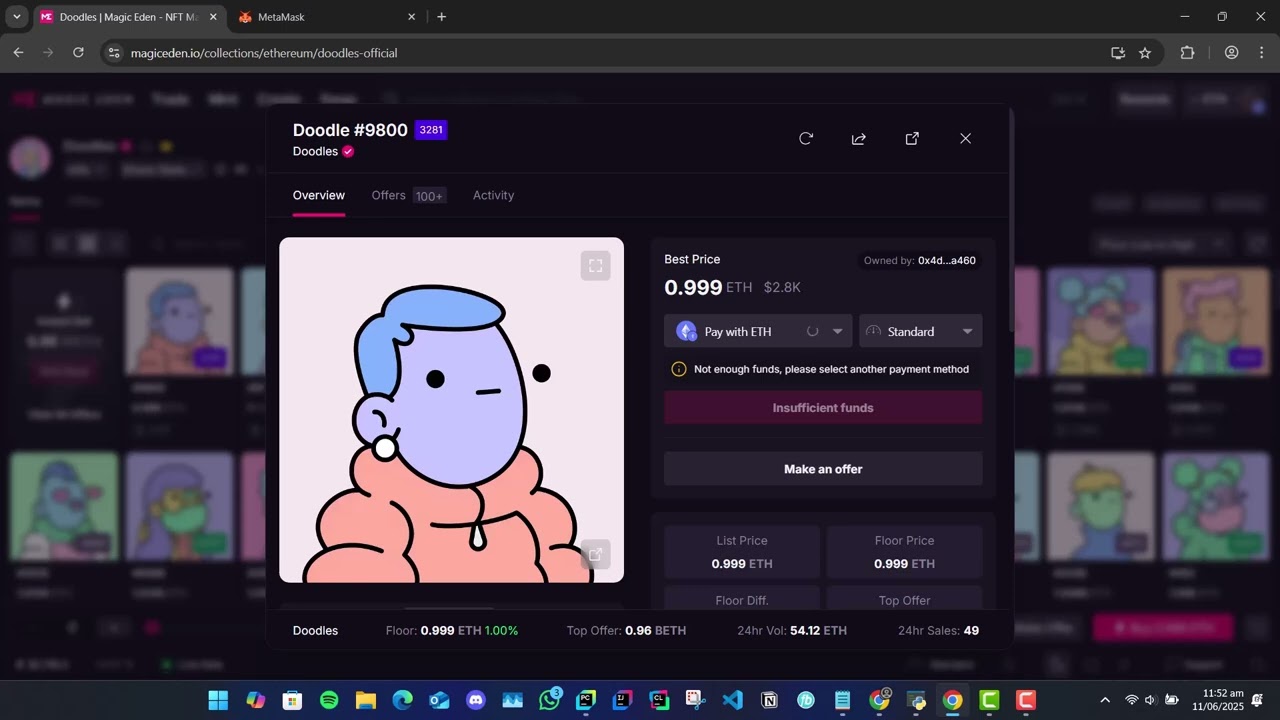Open WhatsApp from the taskbar
1280x720 pixels.
[550, 700]
